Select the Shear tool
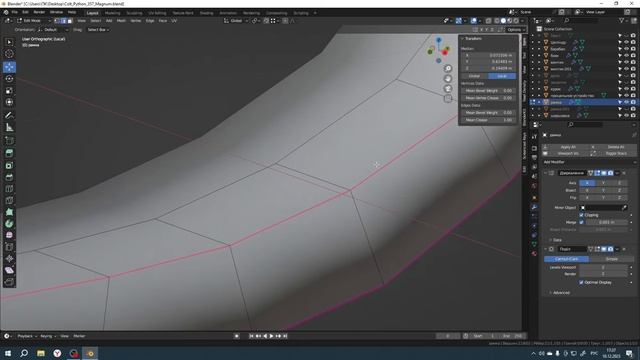 9,270
